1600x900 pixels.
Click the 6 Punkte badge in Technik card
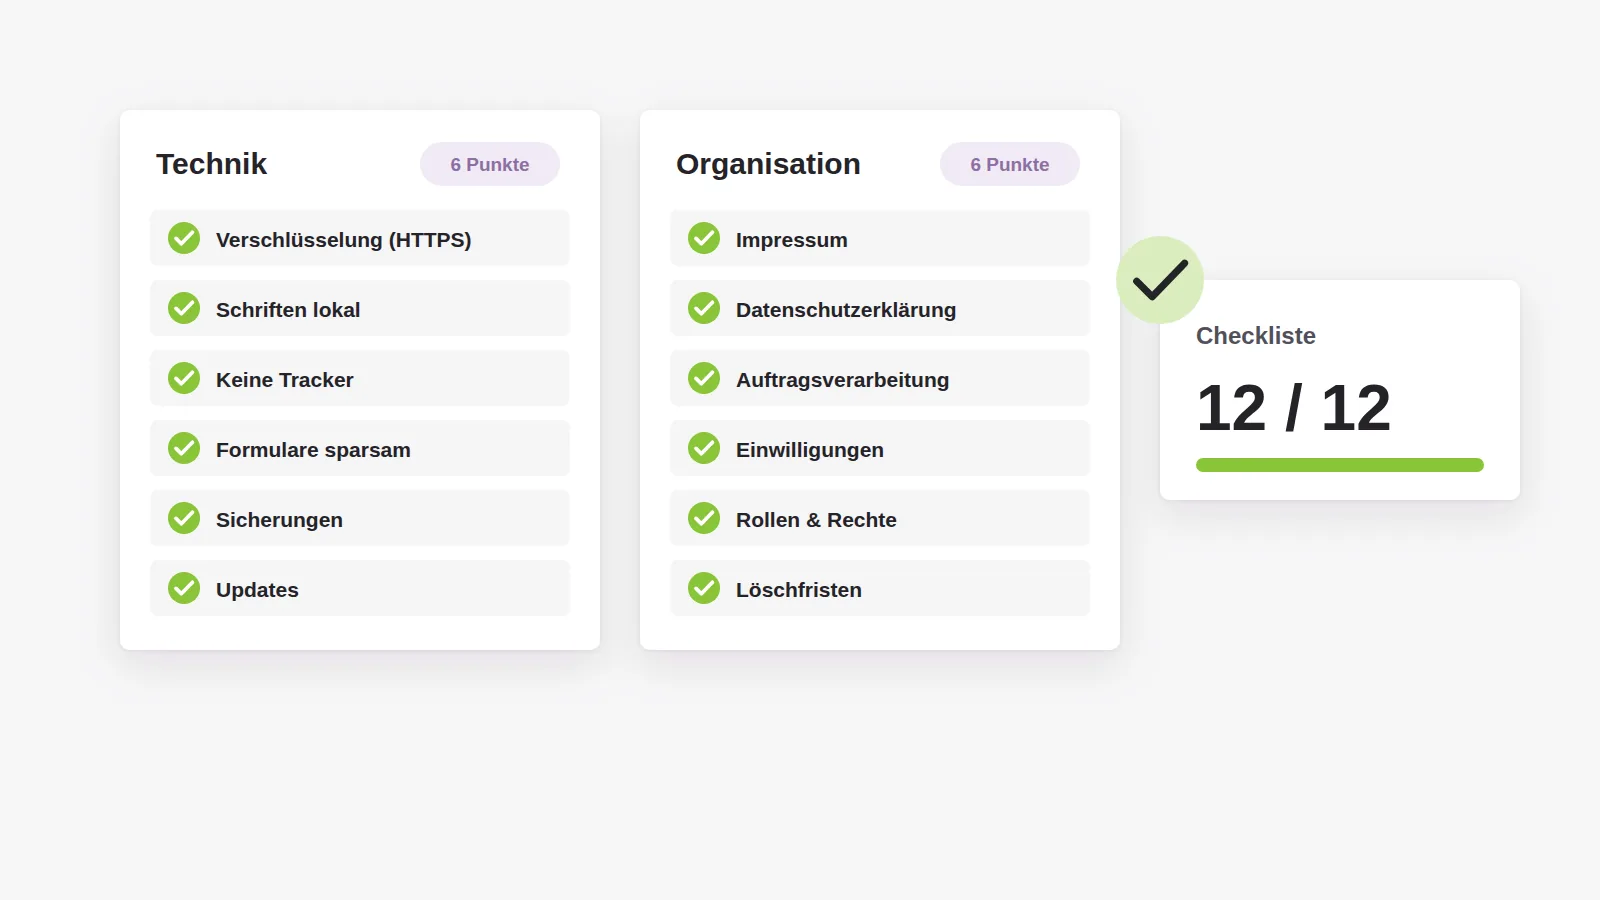[x=490, y=164]
